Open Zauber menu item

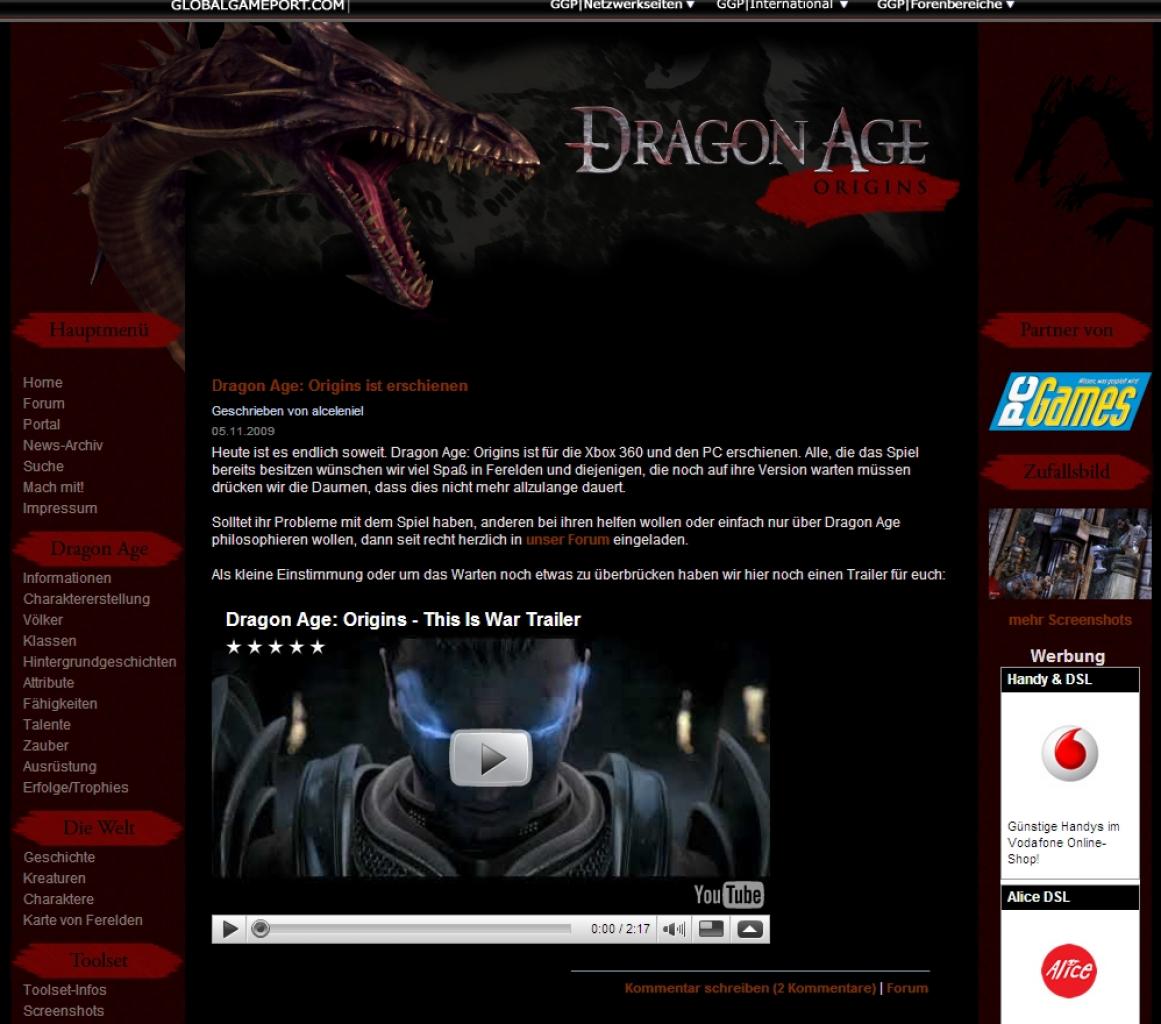45,746
